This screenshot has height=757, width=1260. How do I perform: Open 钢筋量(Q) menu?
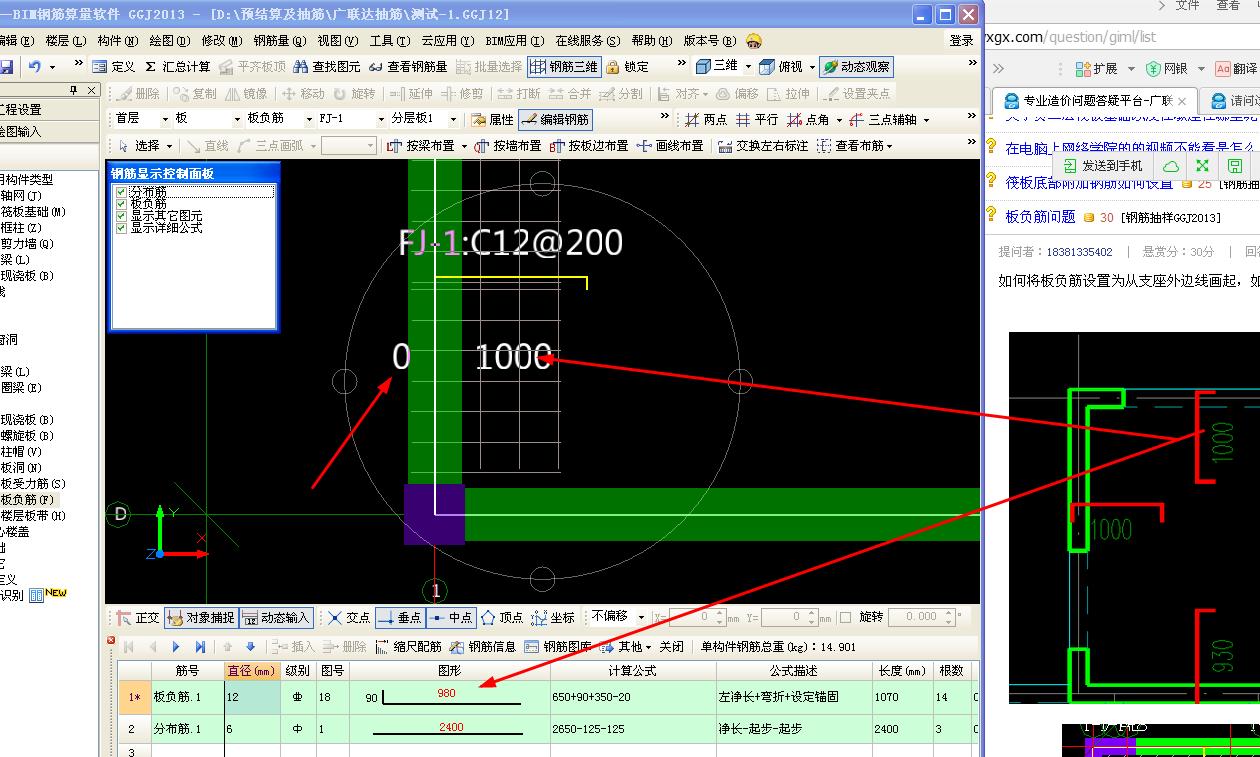point(279,41)
